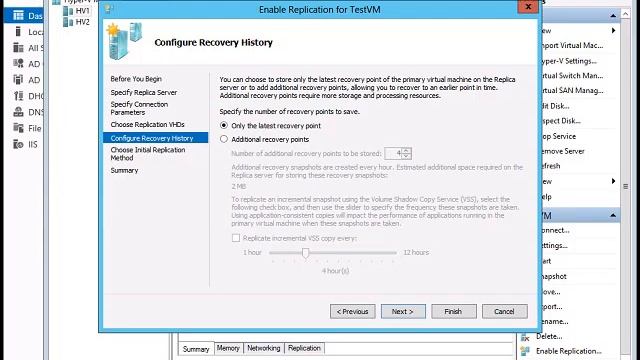Click Edit Disk action

[555, 106]
